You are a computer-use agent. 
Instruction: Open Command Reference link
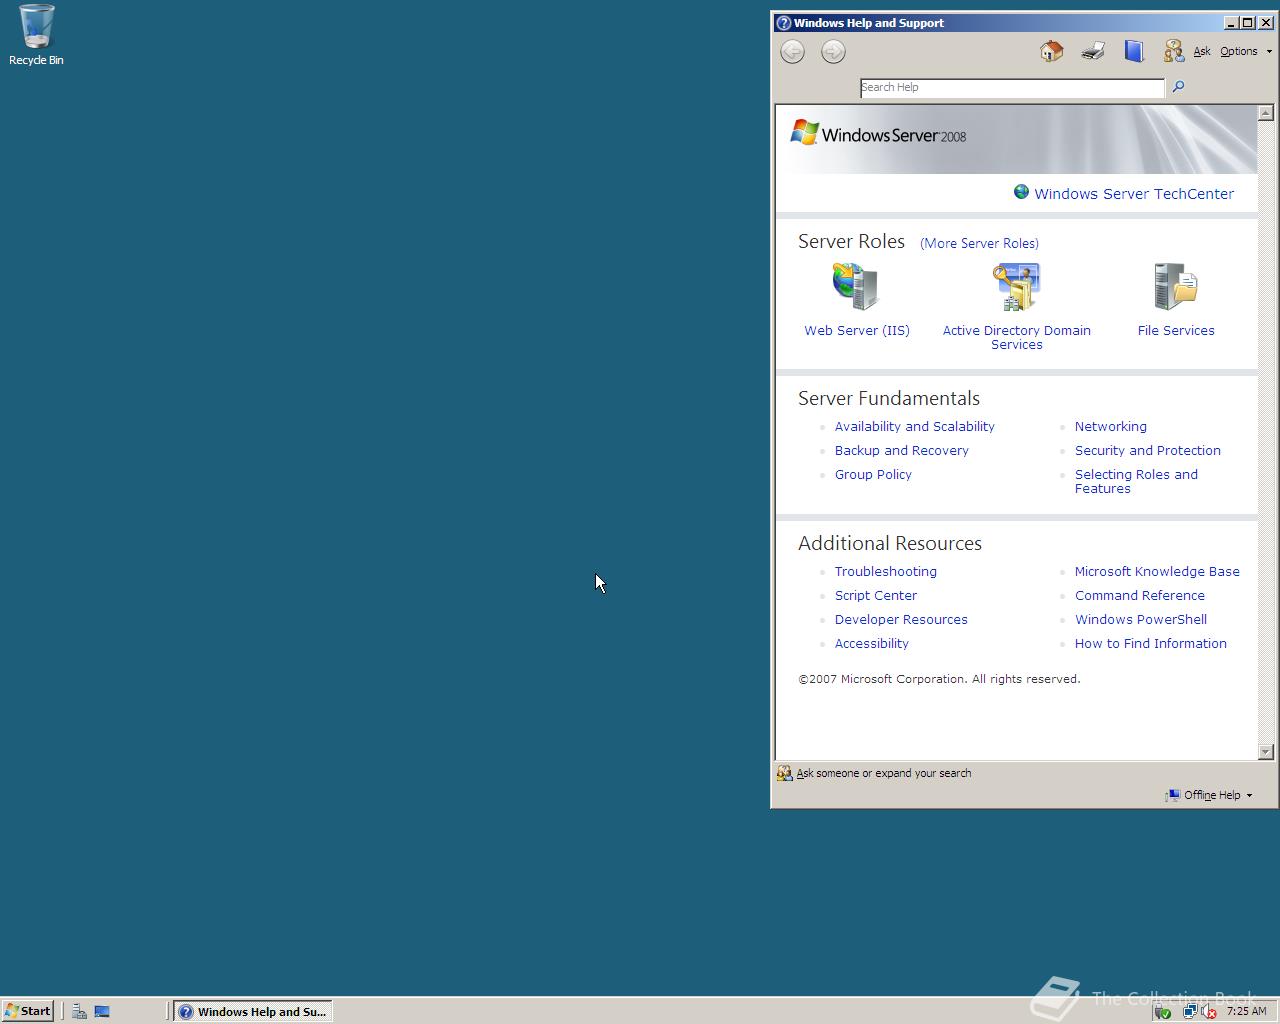[x=1140, y=595]
